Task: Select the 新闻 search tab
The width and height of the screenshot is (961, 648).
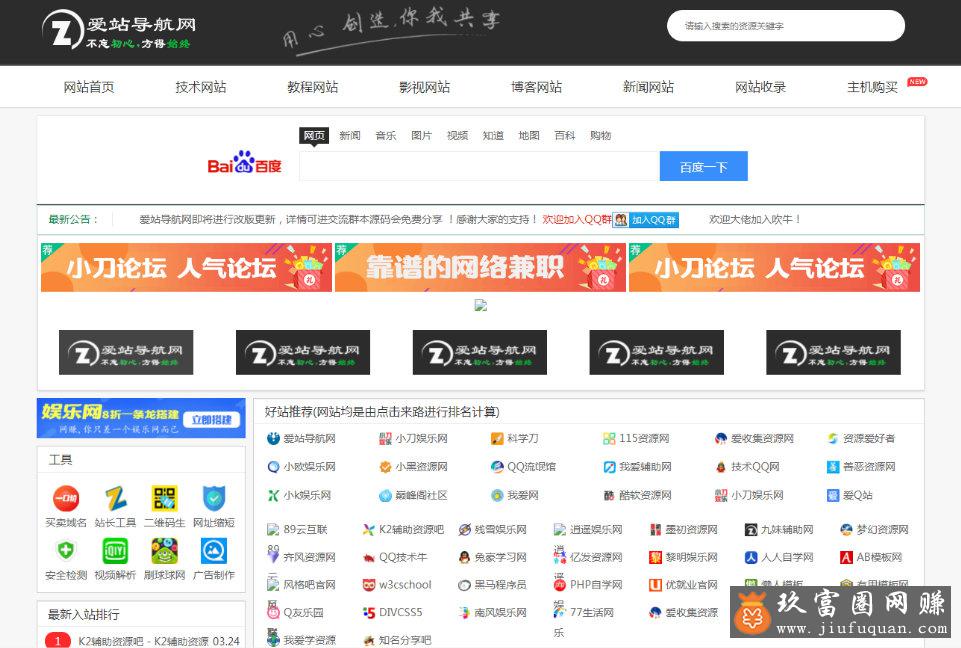Action: 350,135
